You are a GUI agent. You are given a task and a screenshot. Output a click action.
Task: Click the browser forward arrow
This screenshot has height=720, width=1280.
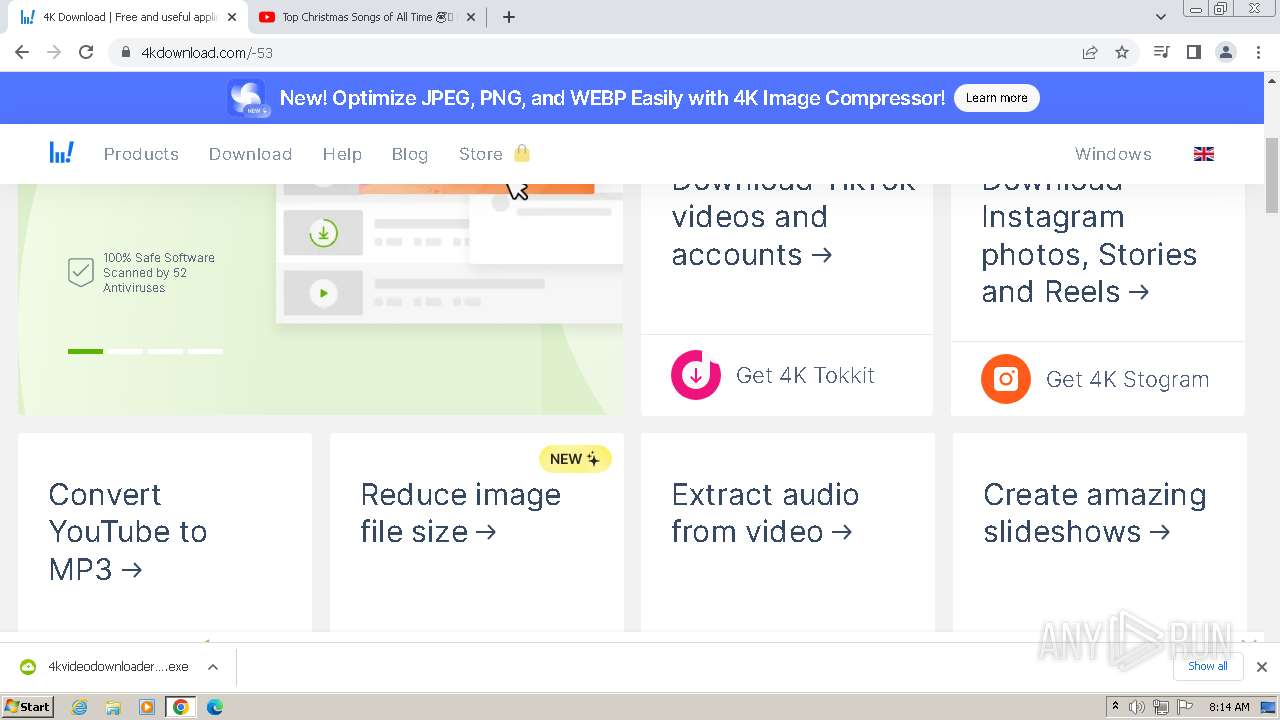pyautogui.click(x=54, y=52)
